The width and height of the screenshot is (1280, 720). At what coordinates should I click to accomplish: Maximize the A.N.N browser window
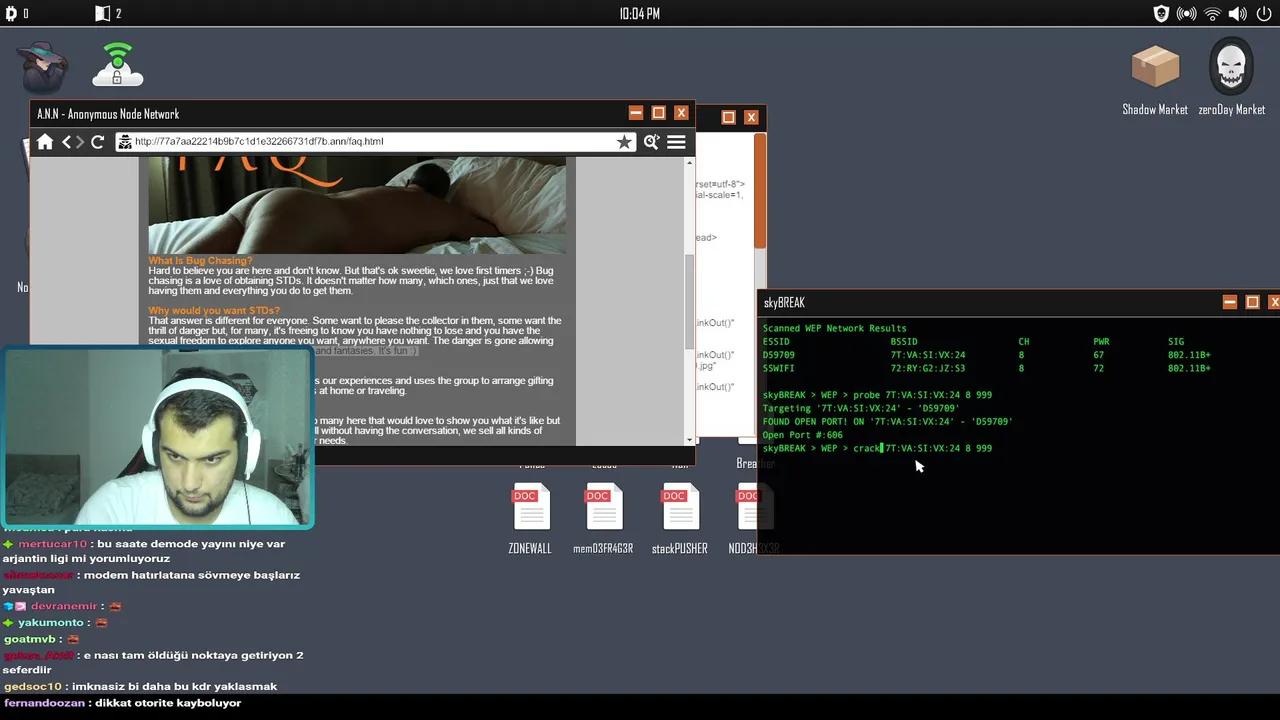[x=658, y=113]
